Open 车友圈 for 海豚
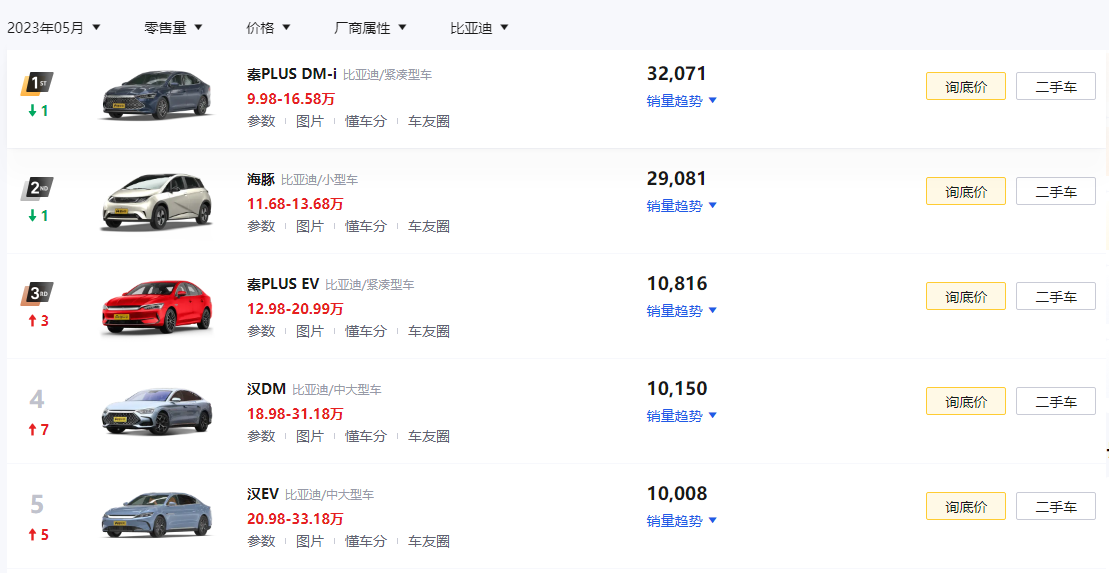Screen dimensions: 1109x573 429,226
